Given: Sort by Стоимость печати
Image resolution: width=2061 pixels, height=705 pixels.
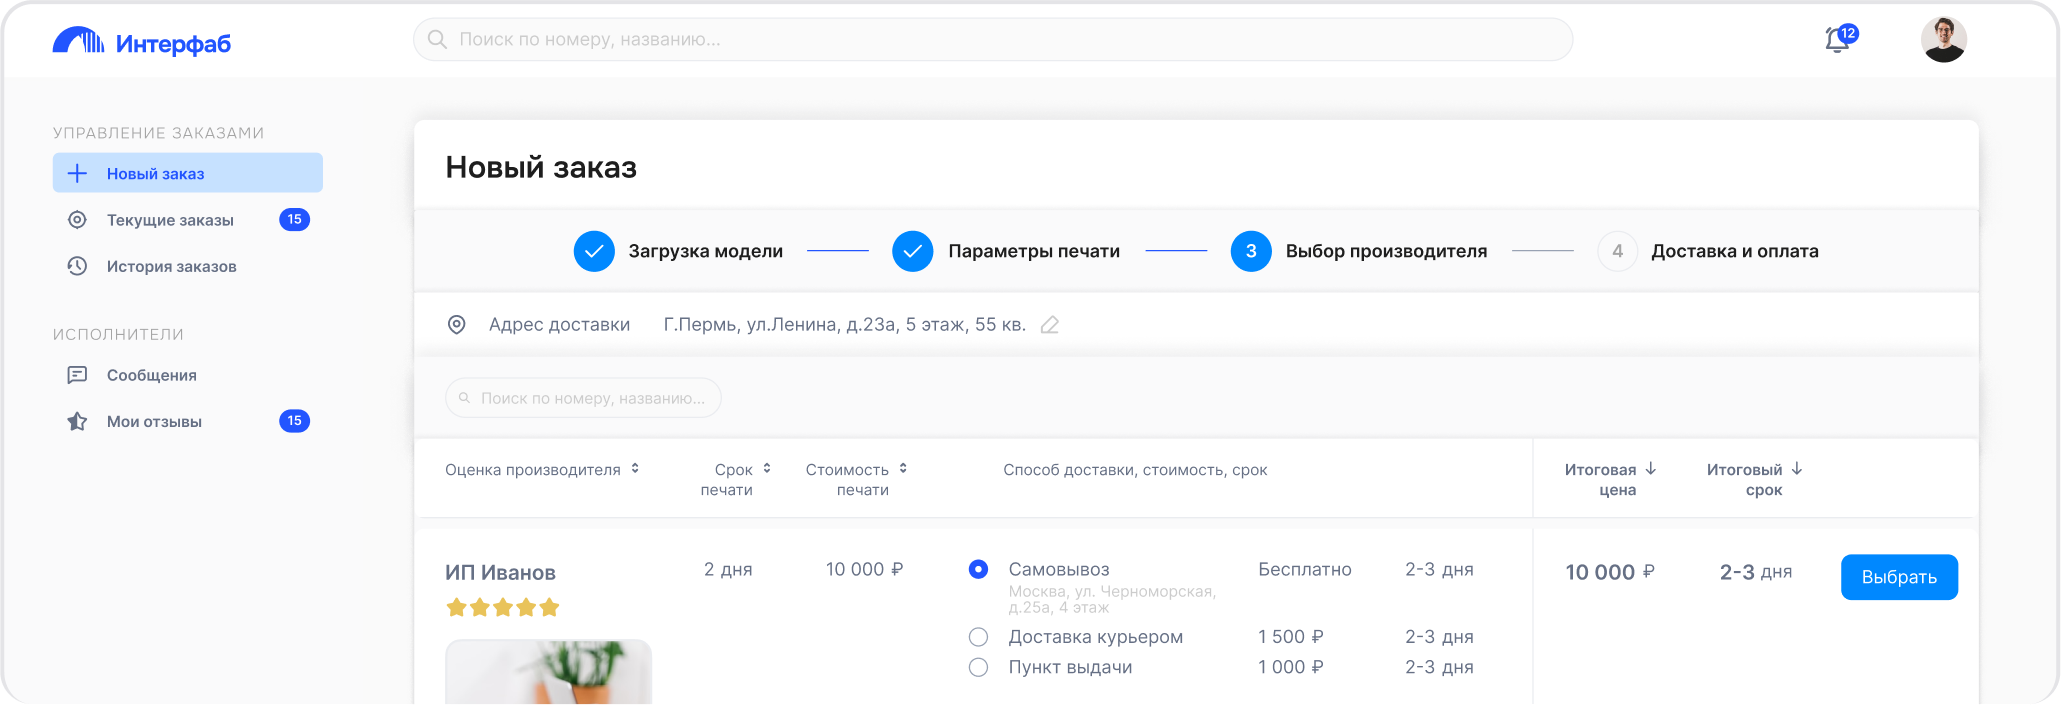Looking at the screenshot, I should pyautogui.click(x=903, y=468).
